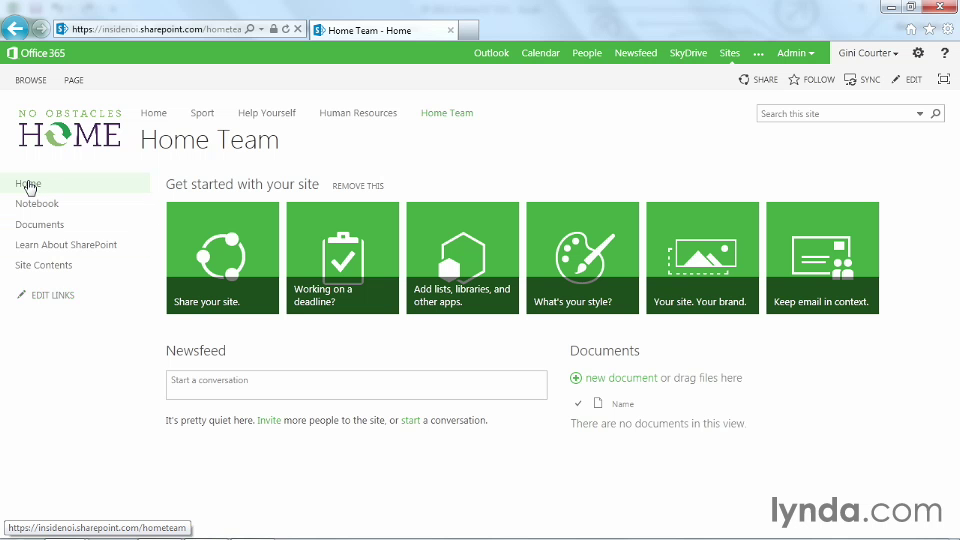Click the Start a conversation box
This screenshot has height=540, width=960.
click(356, 384)
